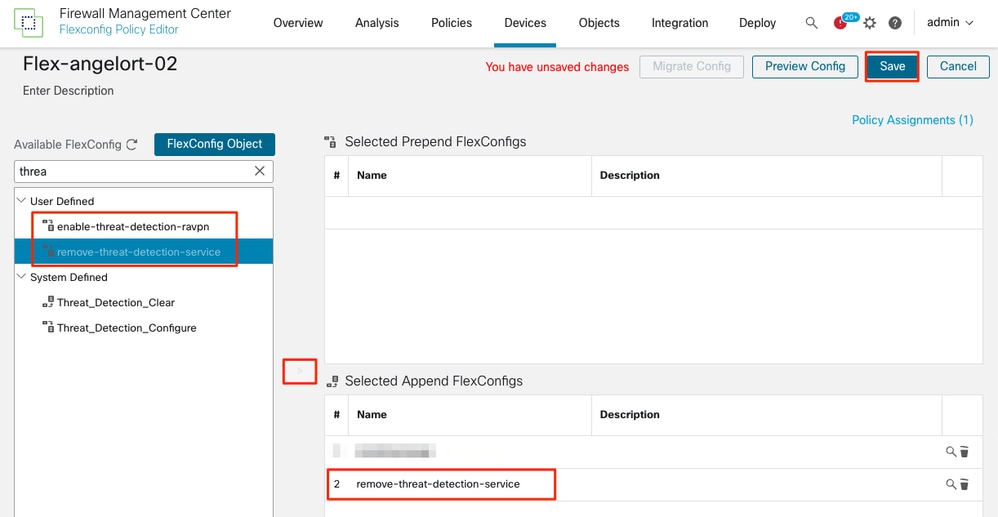This screenshot has width=998, height=517.
Task: Clear the FlexConfig search field
Action: (260, 171)
